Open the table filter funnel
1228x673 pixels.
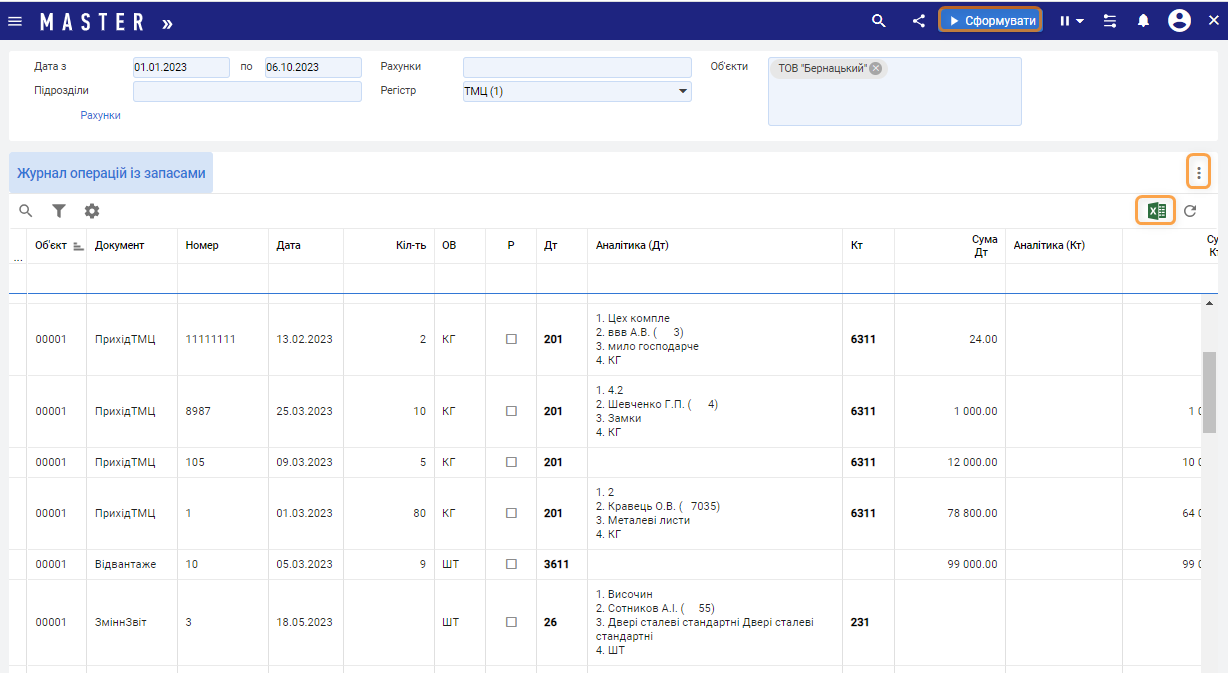click(59, 211)
